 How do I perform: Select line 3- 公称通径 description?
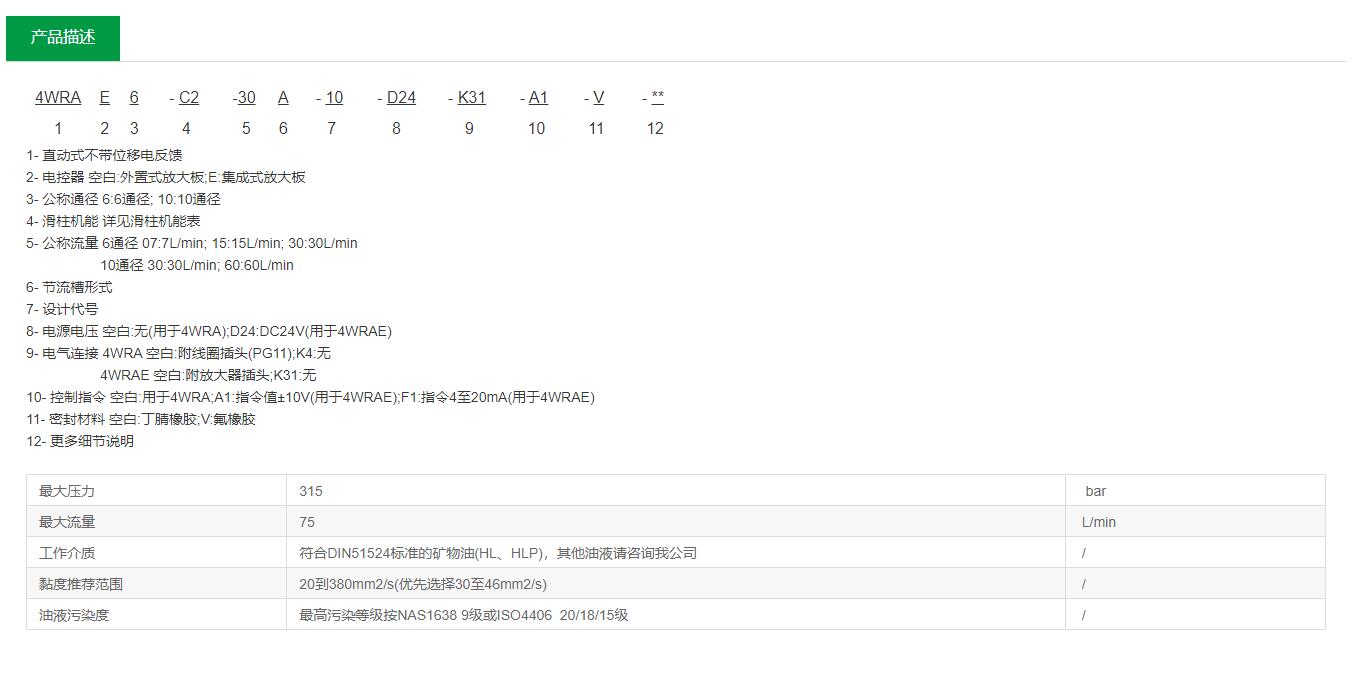[x=123, y=199]
